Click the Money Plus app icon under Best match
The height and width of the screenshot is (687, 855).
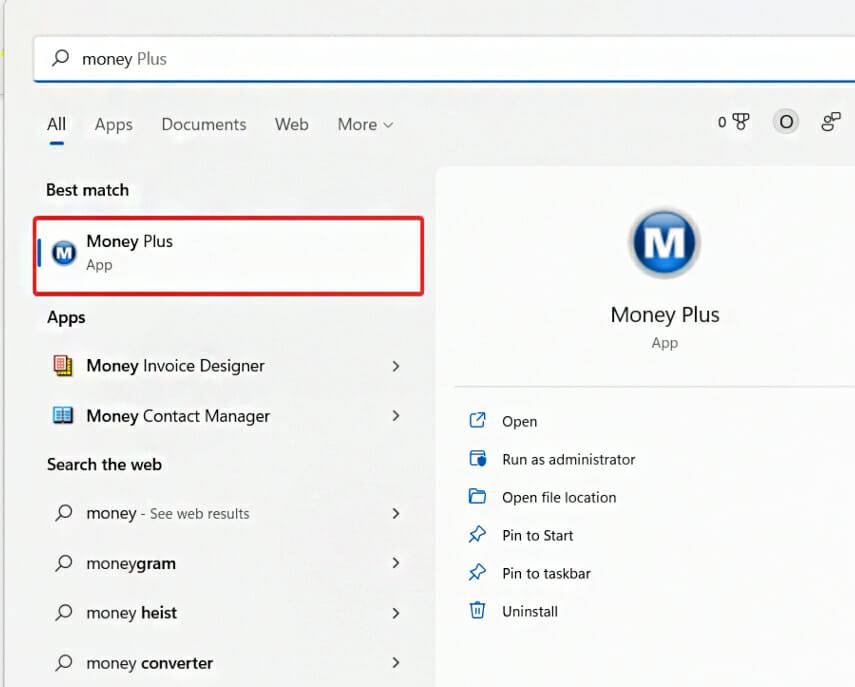pos(63,252)
